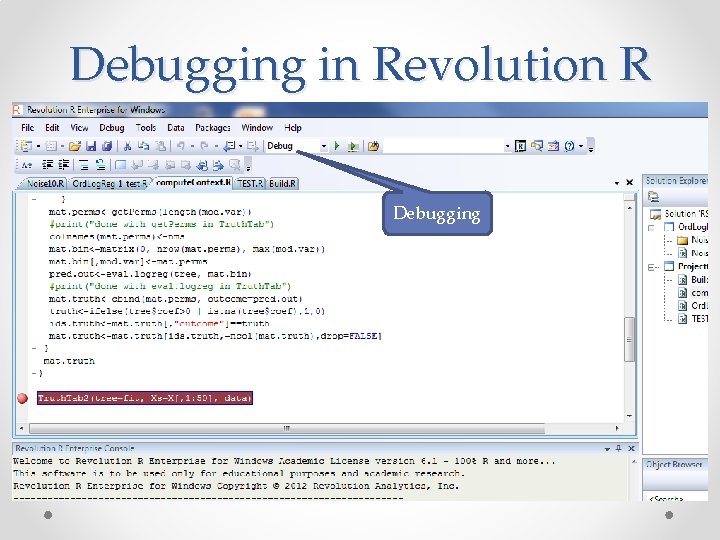The height and width of the screenshot is (540, 720).
Task: Open the active files list dropdown arrow
Action: click(x=616, y=183)
